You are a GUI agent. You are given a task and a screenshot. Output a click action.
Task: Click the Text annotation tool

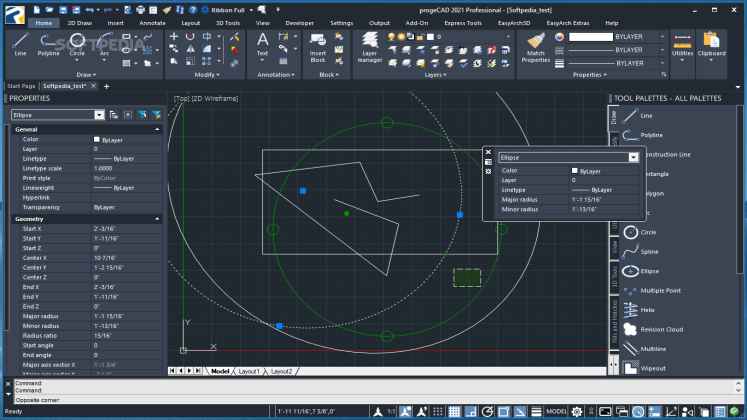262,44
